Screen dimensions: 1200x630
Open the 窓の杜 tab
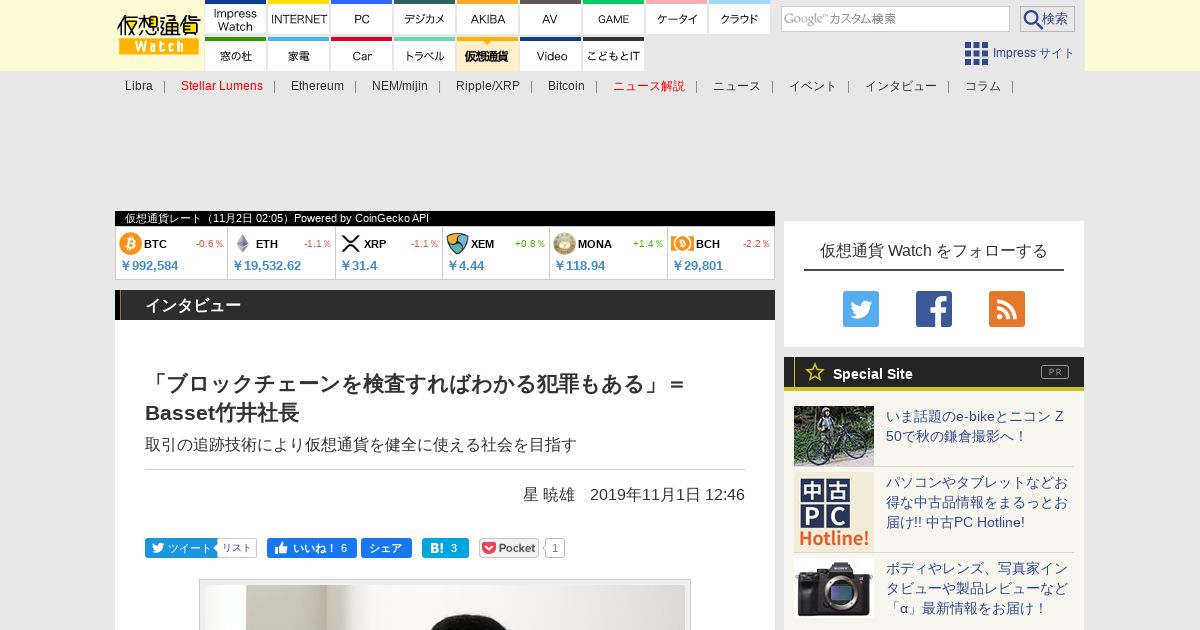click(x=235, y=55)
